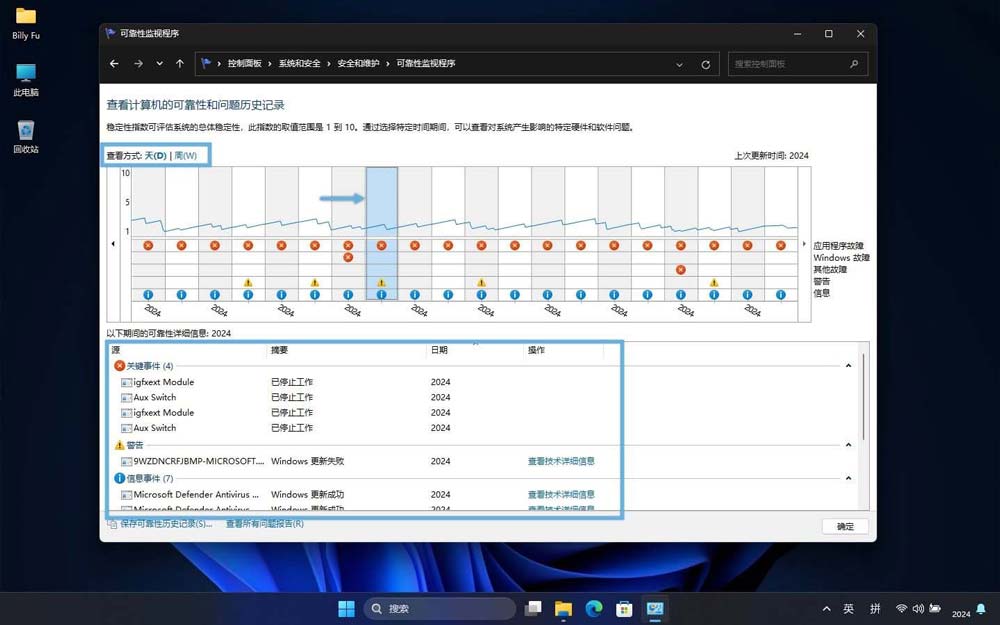This screenshot has height=625, width=1000.
Task: Open File Explorer from the taskbar
Action: tap(563, 608)
